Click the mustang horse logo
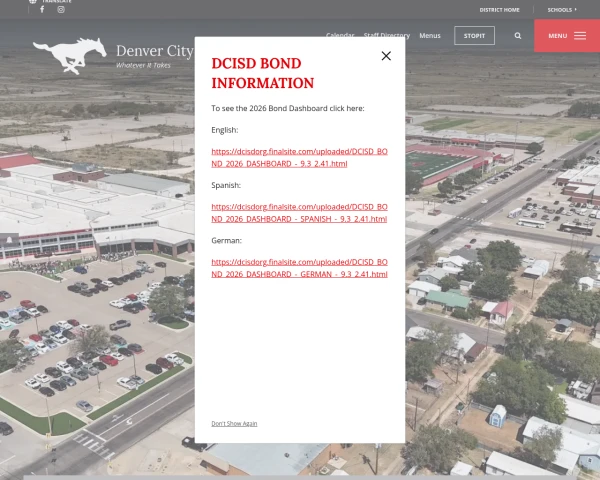Screen dimensions: 600x480 point(70,56)
